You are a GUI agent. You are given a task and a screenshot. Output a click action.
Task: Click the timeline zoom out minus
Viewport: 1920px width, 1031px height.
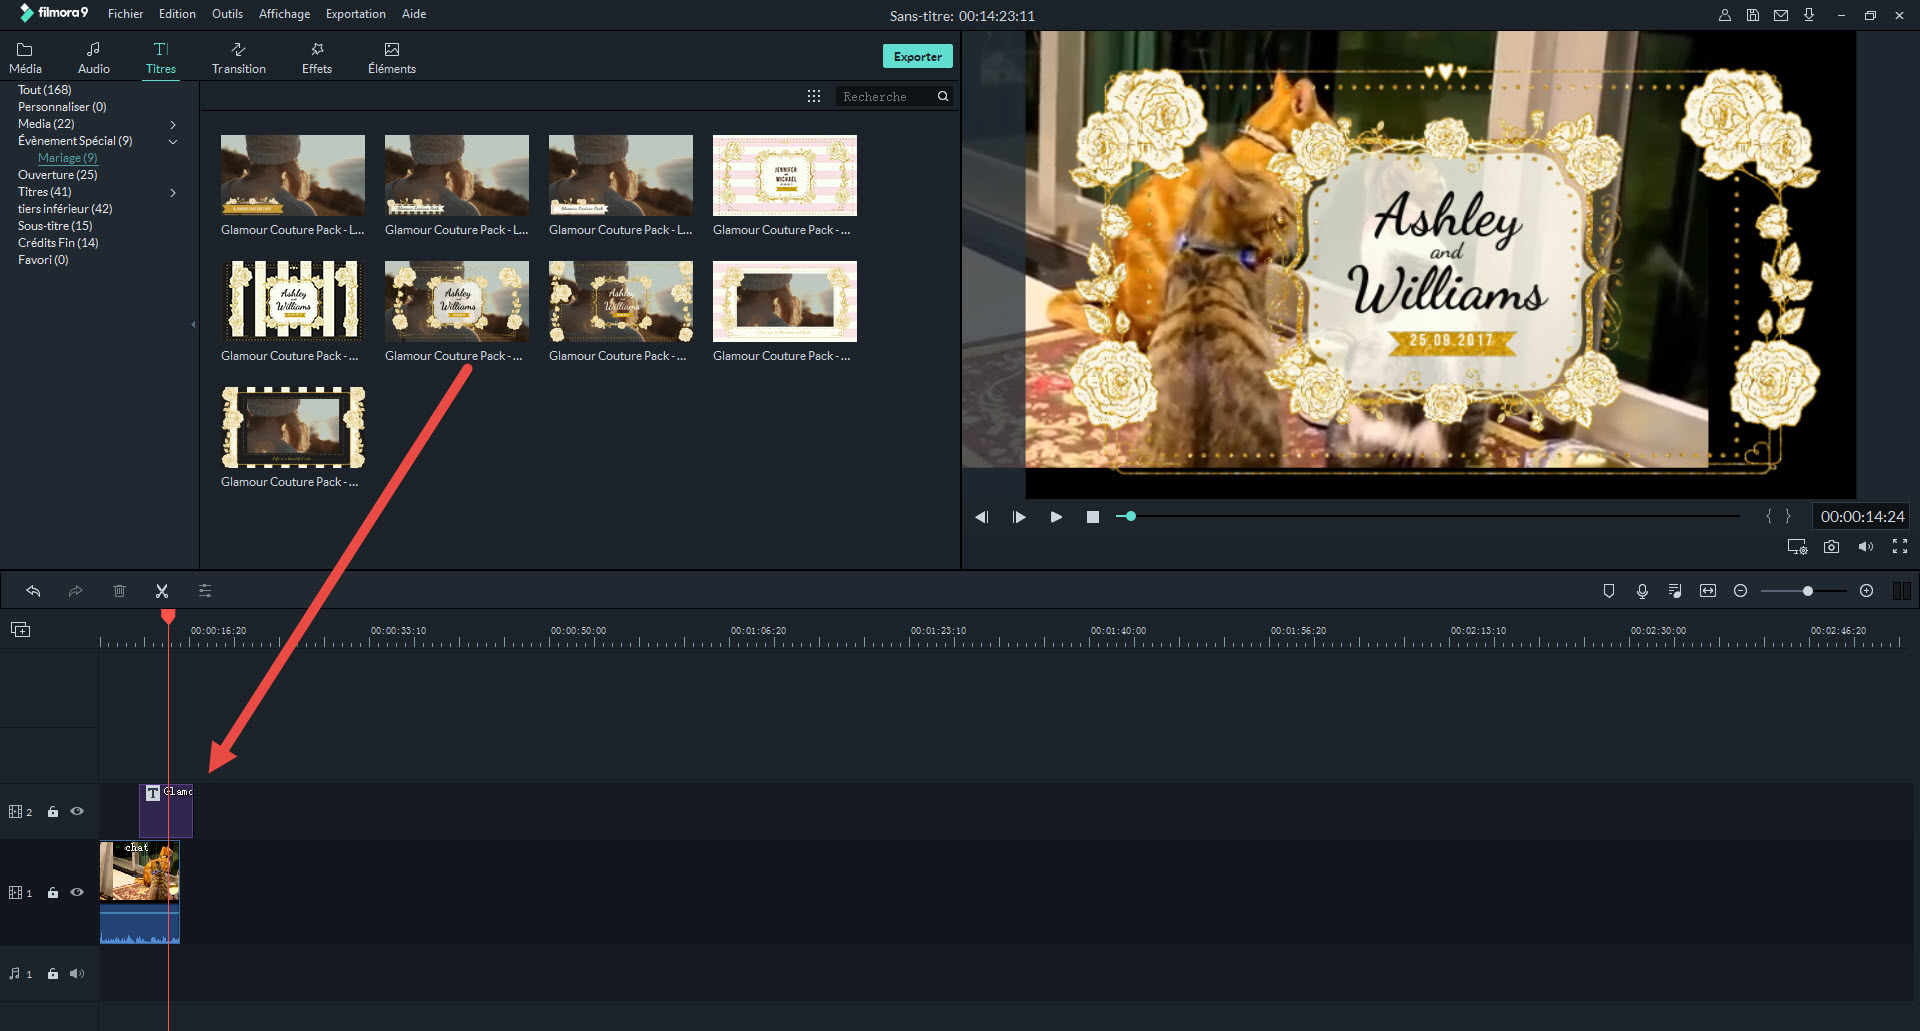[x=1740, y=591]
